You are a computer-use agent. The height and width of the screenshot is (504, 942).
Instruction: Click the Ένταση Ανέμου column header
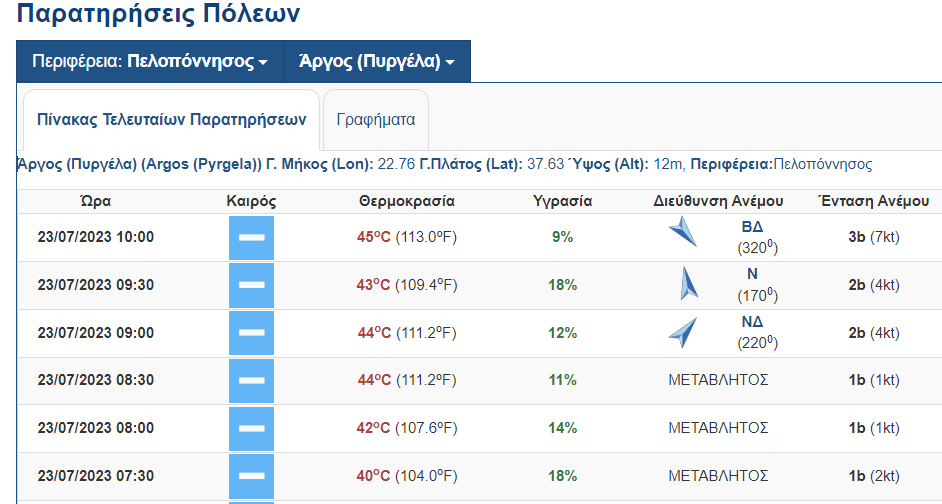tap(874, 201)
